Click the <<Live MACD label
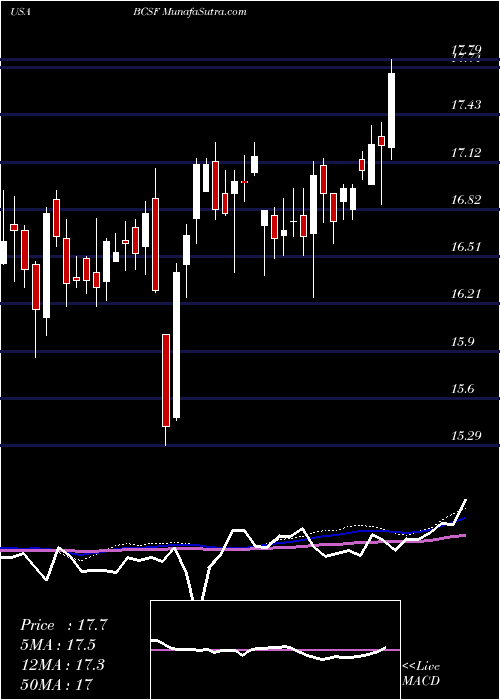Image resolution: width=500 pixels, height=700 pixels. coord(421,674)
